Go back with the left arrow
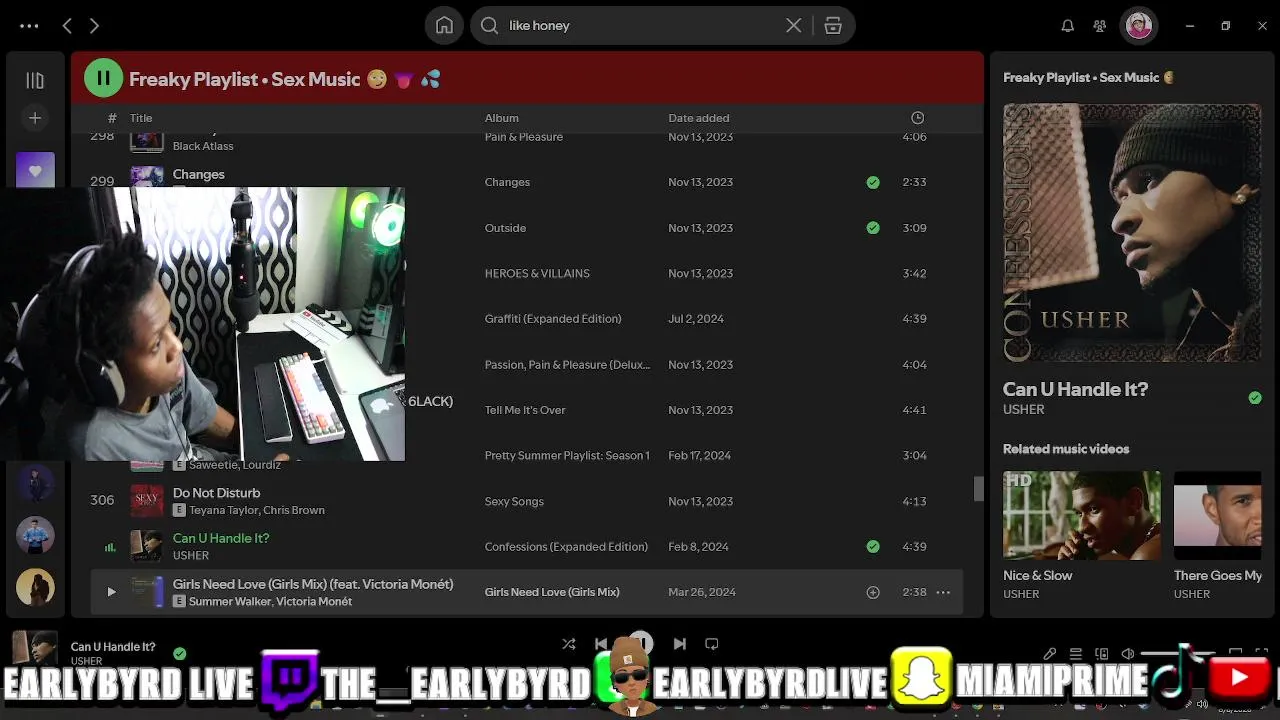The width and height of the screenshot is (1280, 720). click(x=67, y=26)
